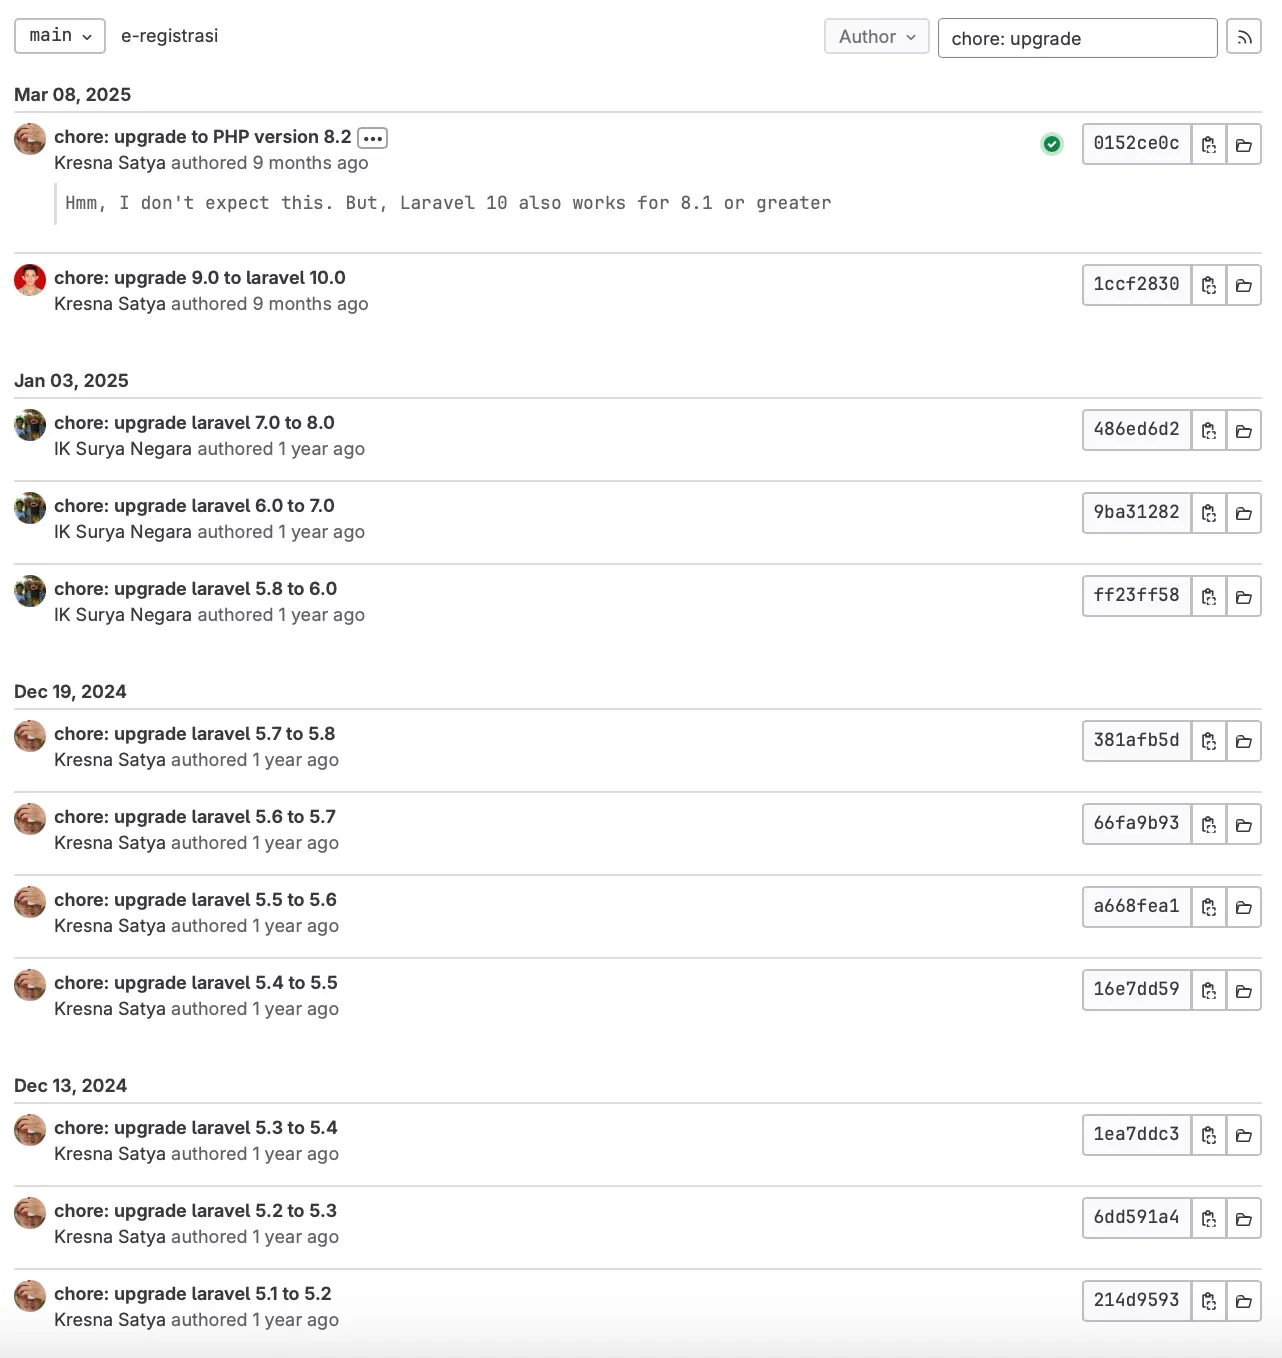Browse files at commit 16e7dd59
This screenshot has width=1282, height=1358.
click(1244, 990)
